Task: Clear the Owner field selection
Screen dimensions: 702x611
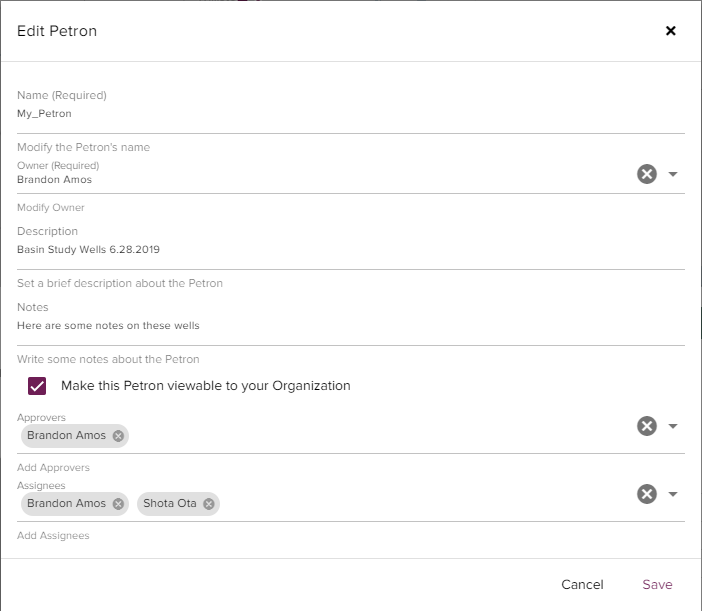Action: click(x=647, y=174)
